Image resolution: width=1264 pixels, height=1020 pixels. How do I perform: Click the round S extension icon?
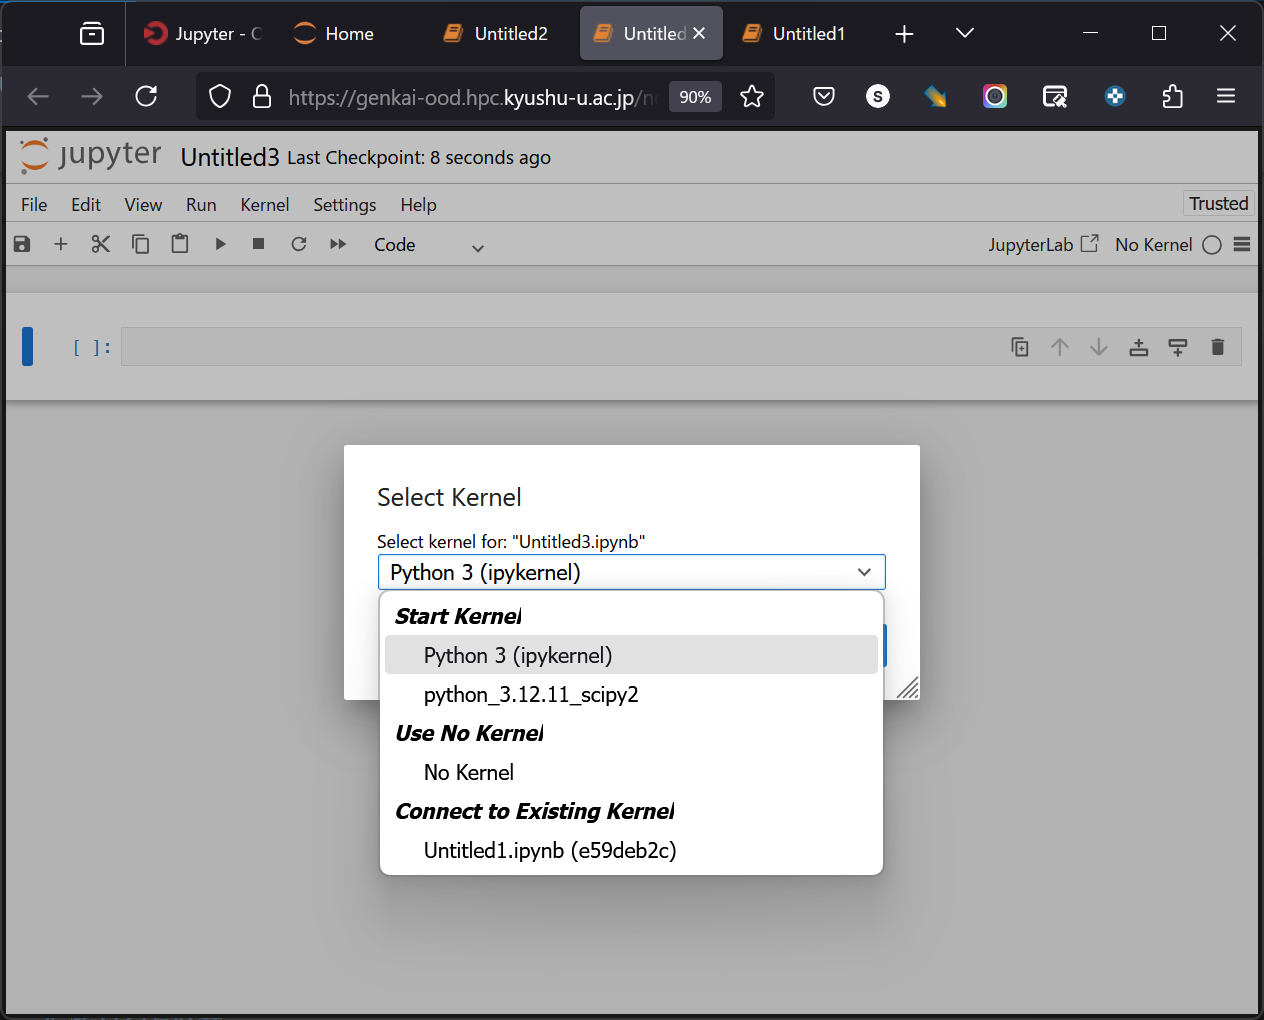point(878,96)
